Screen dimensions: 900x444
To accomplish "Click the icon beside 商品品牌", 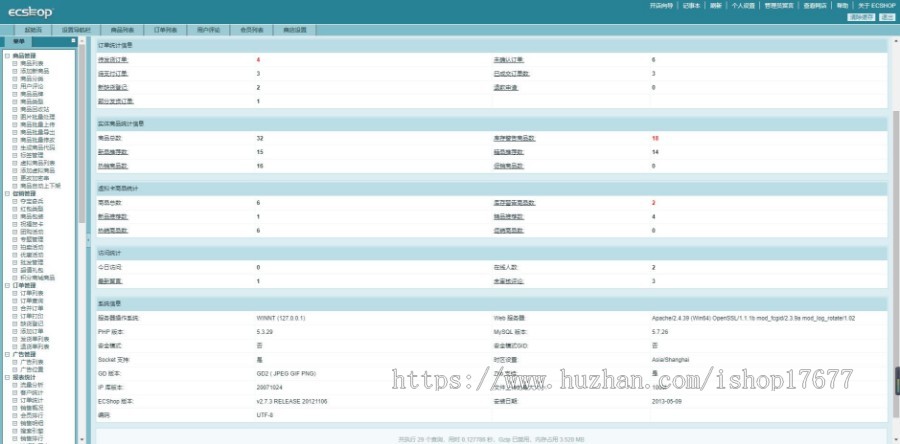I will click(x=15, y=94).
